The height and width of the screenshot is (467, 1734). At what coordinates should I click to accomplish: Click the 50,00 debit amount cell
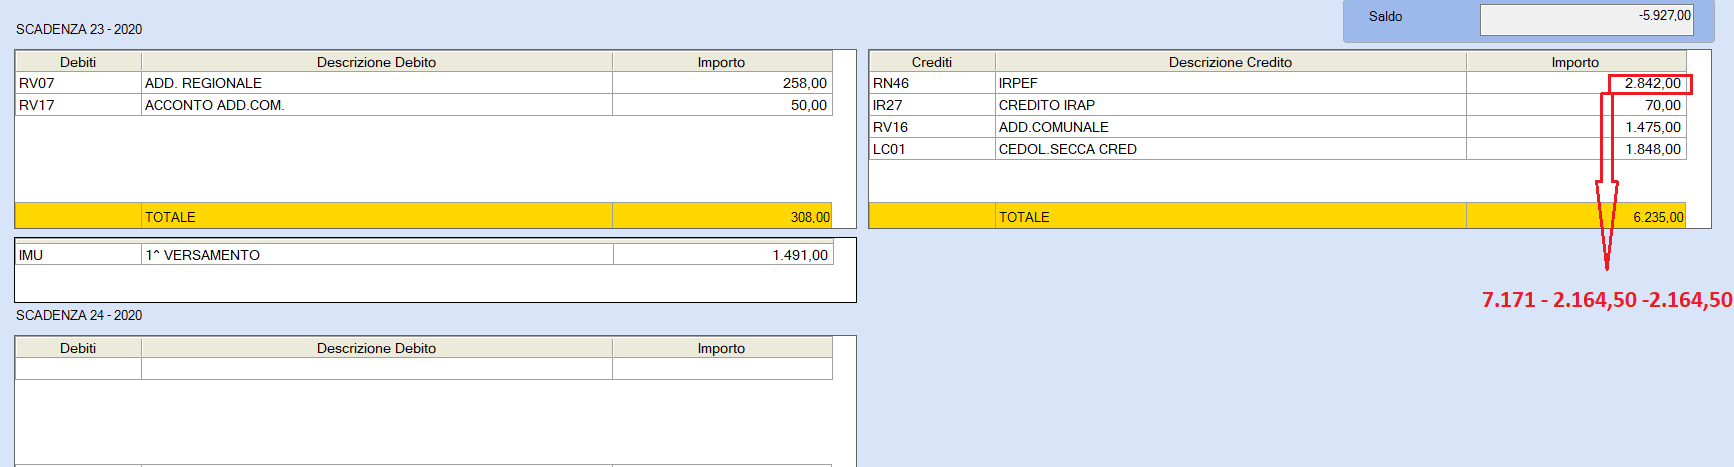tap(722, 105)
